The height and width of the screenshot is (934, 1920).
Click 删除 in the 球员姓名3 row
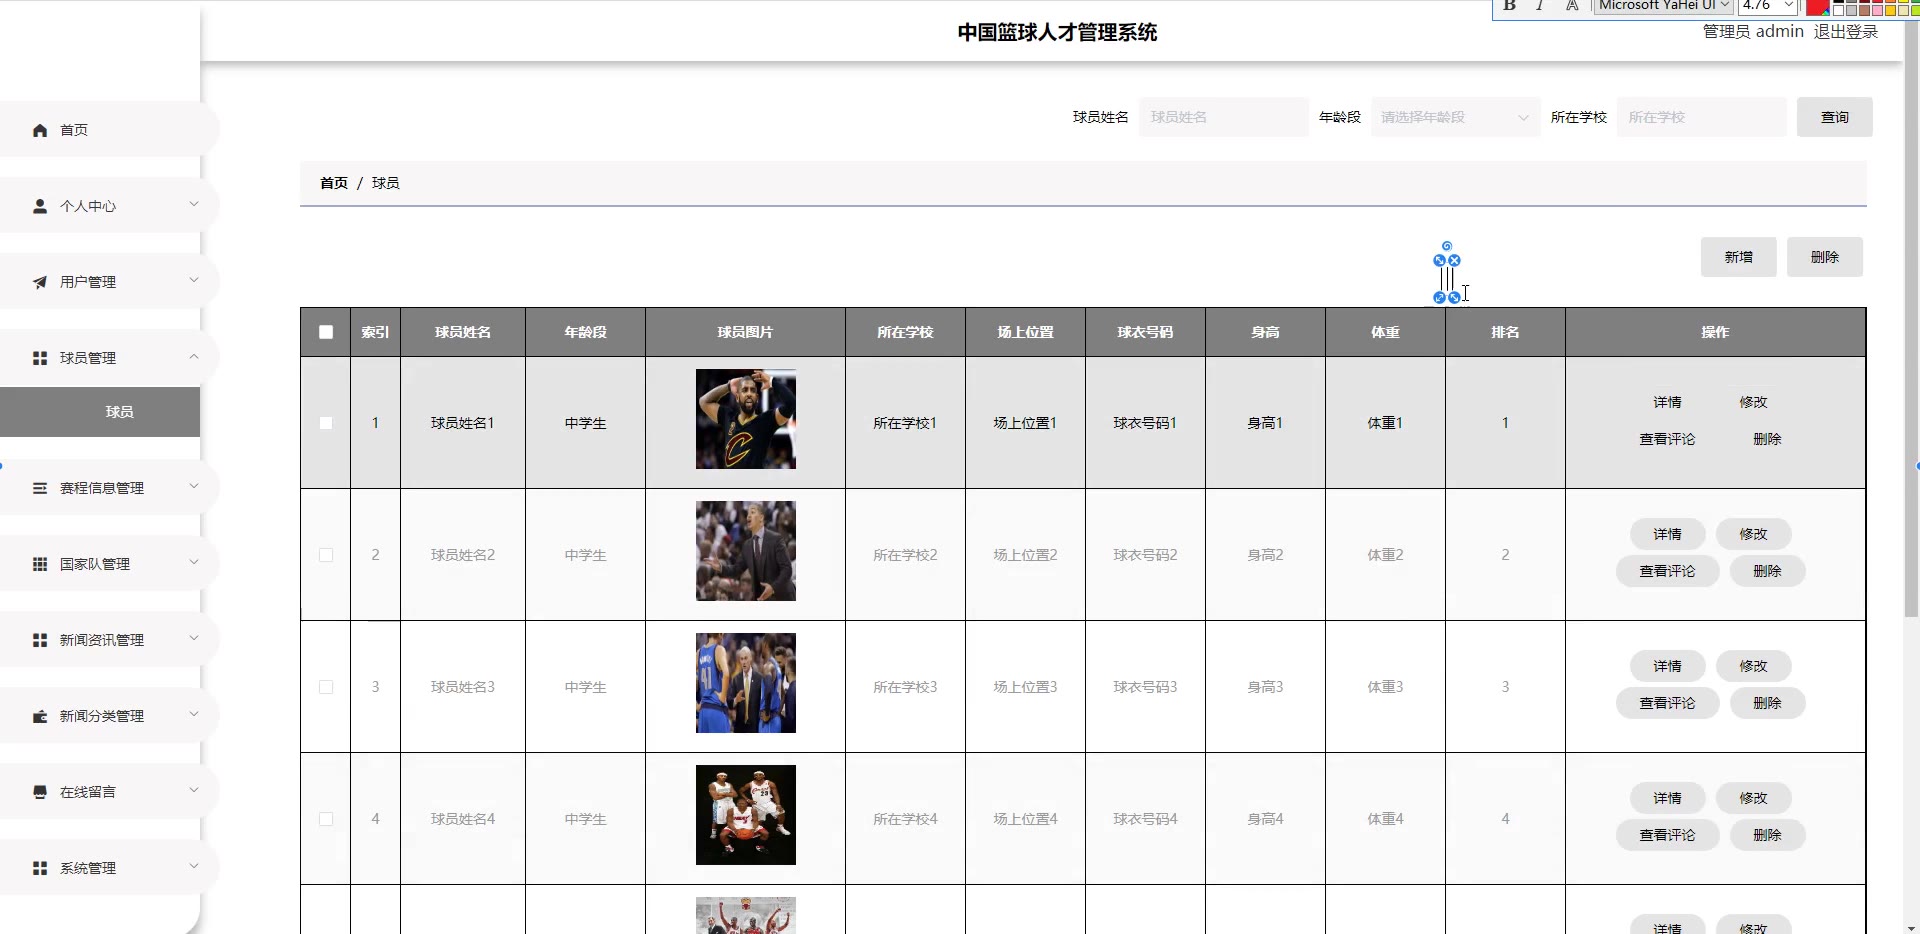coord(1767,703)
